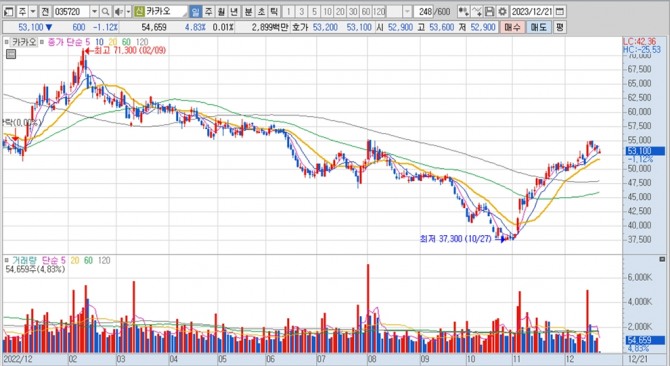Viewport: 670px width, 366px height.
Task: Expand the stock code history dropdown
Action: point(94,12)
